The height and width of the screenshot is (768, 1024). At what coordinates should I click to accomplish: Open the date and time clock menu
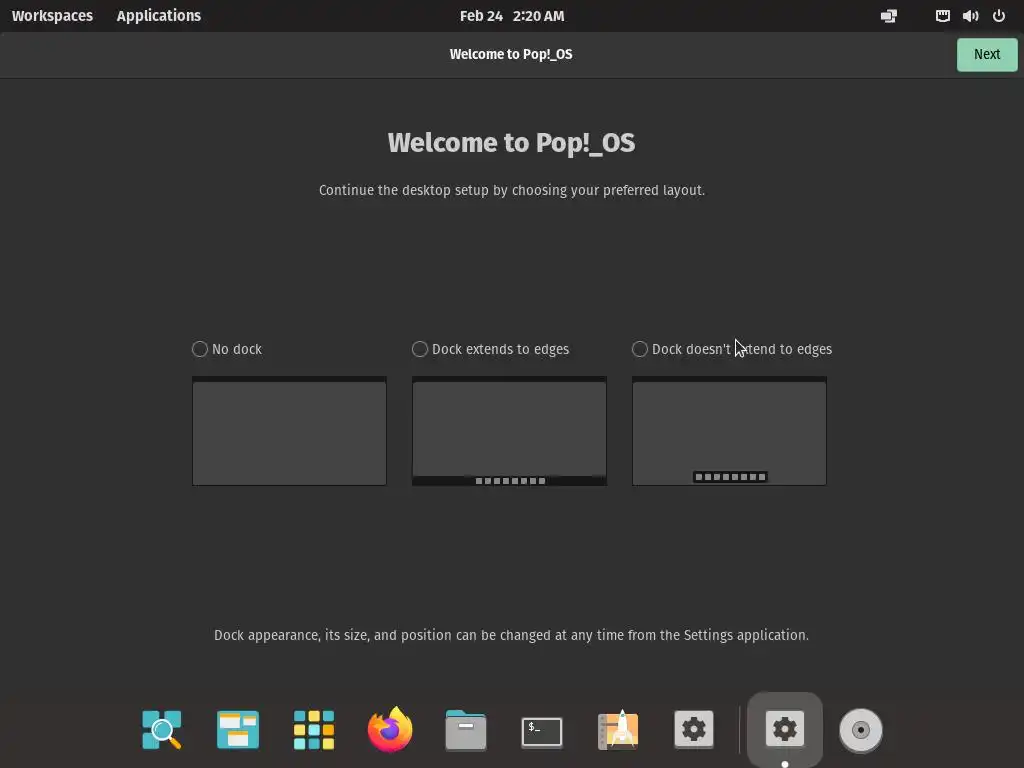click(512, 16)
